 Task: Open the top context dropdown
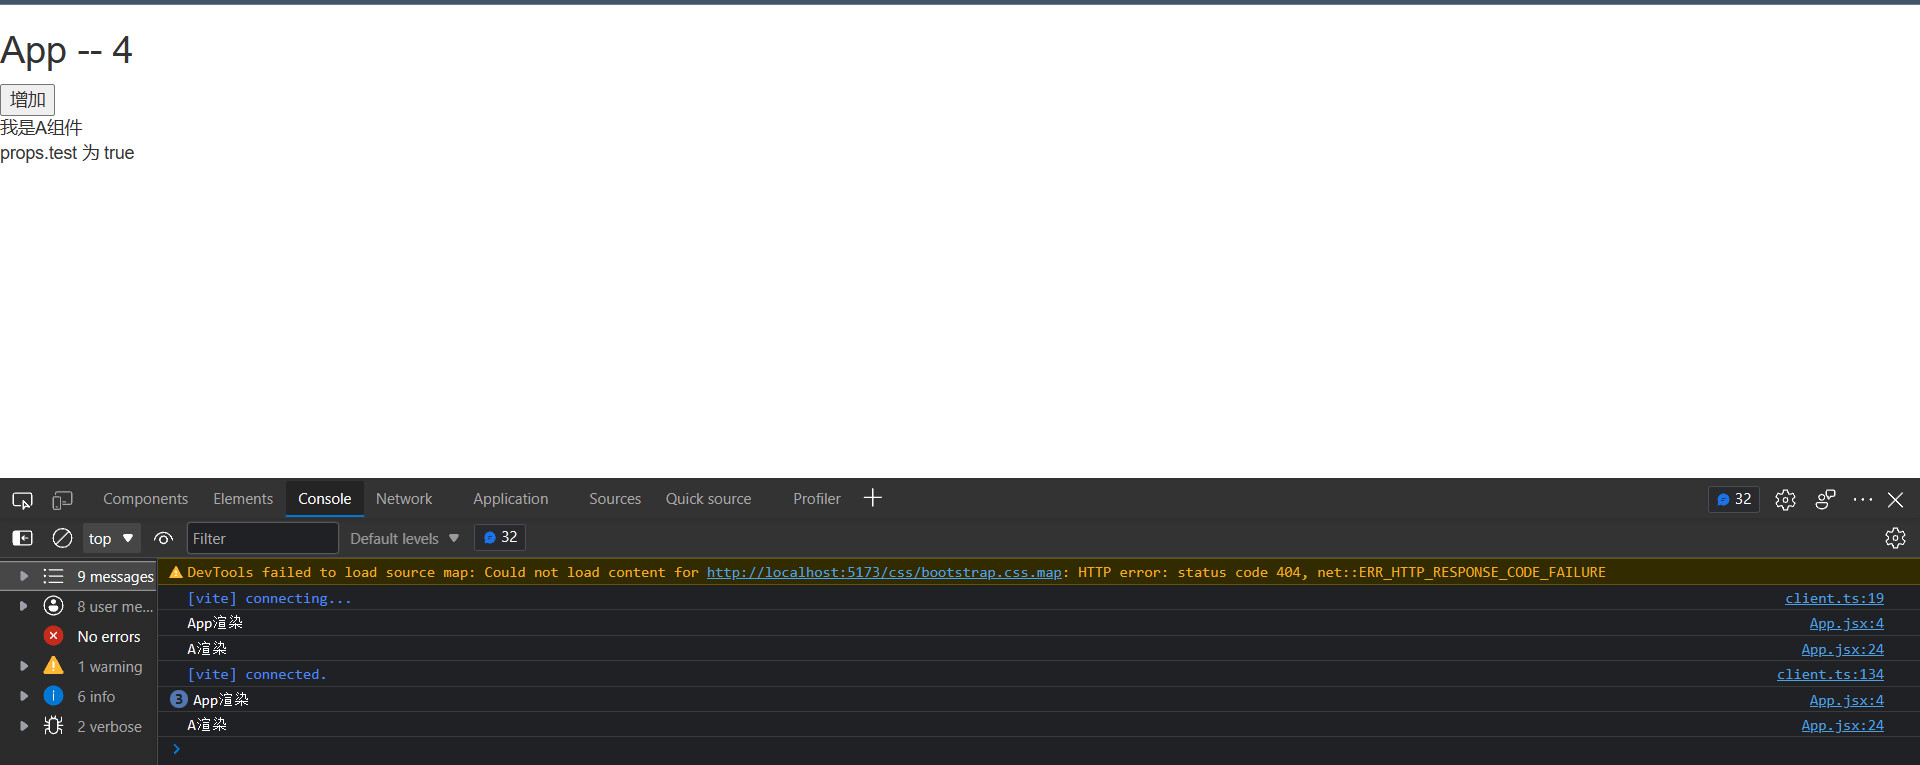pos(111,538)
